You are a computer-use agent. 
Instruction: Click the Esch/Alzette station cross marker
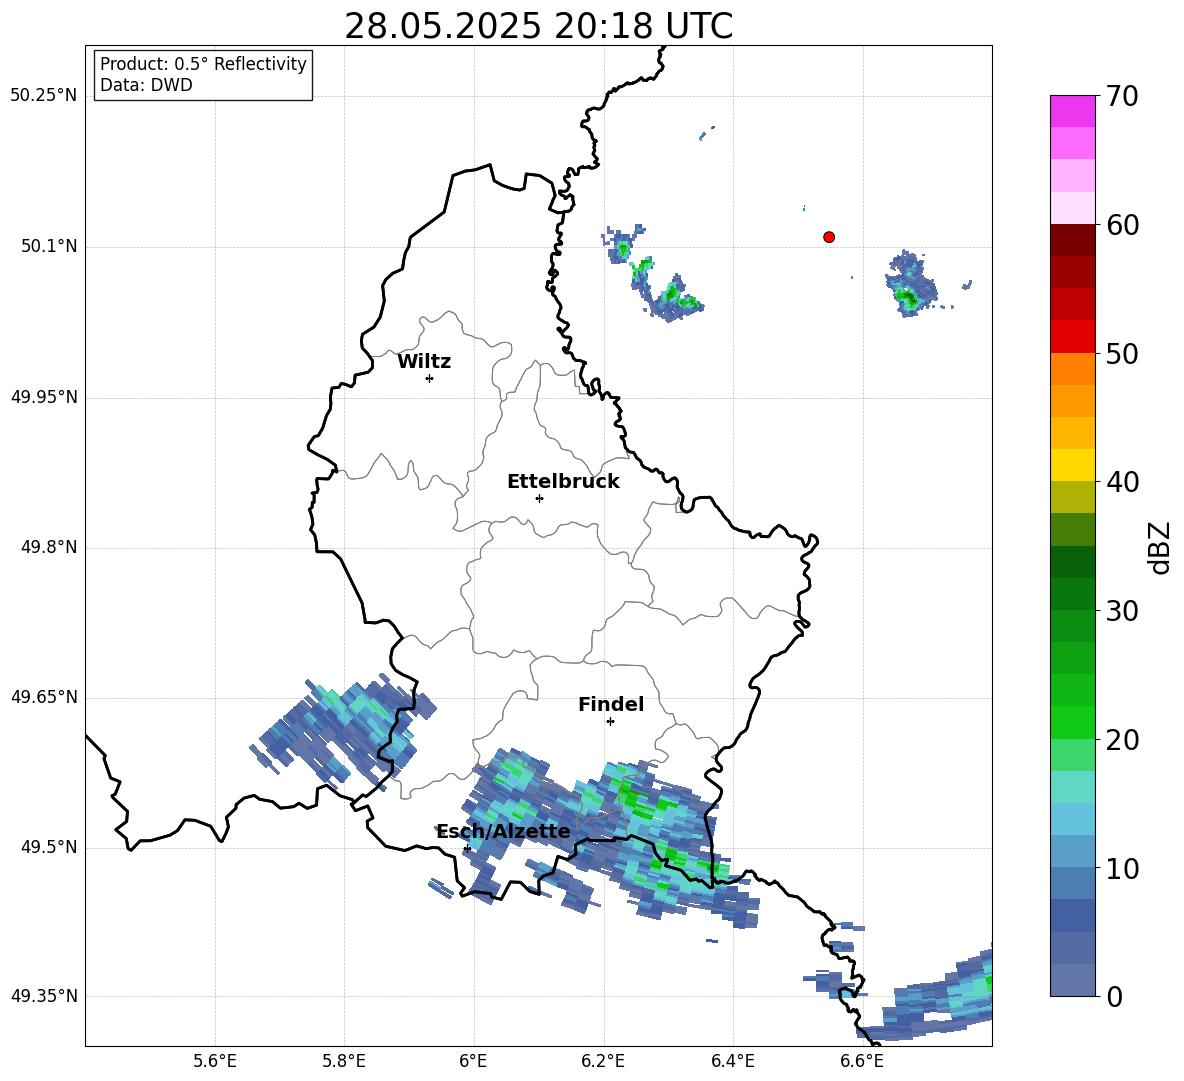(467, 848)
